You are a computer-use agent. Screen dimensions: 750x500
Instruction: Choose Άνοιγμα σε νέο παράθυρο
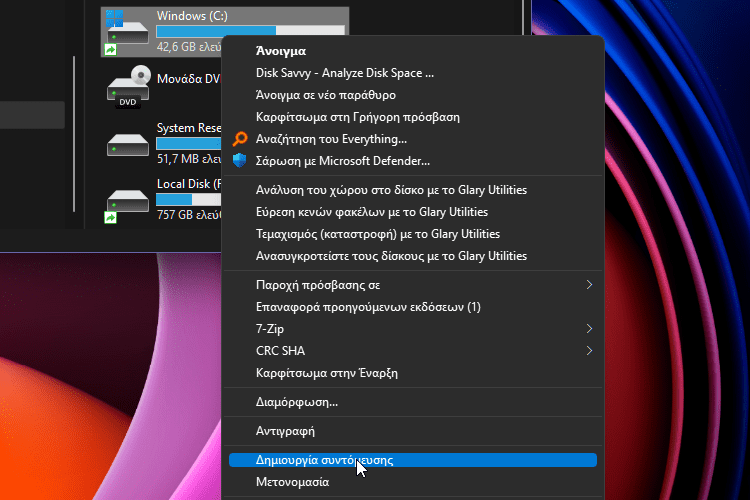[413, 95]
